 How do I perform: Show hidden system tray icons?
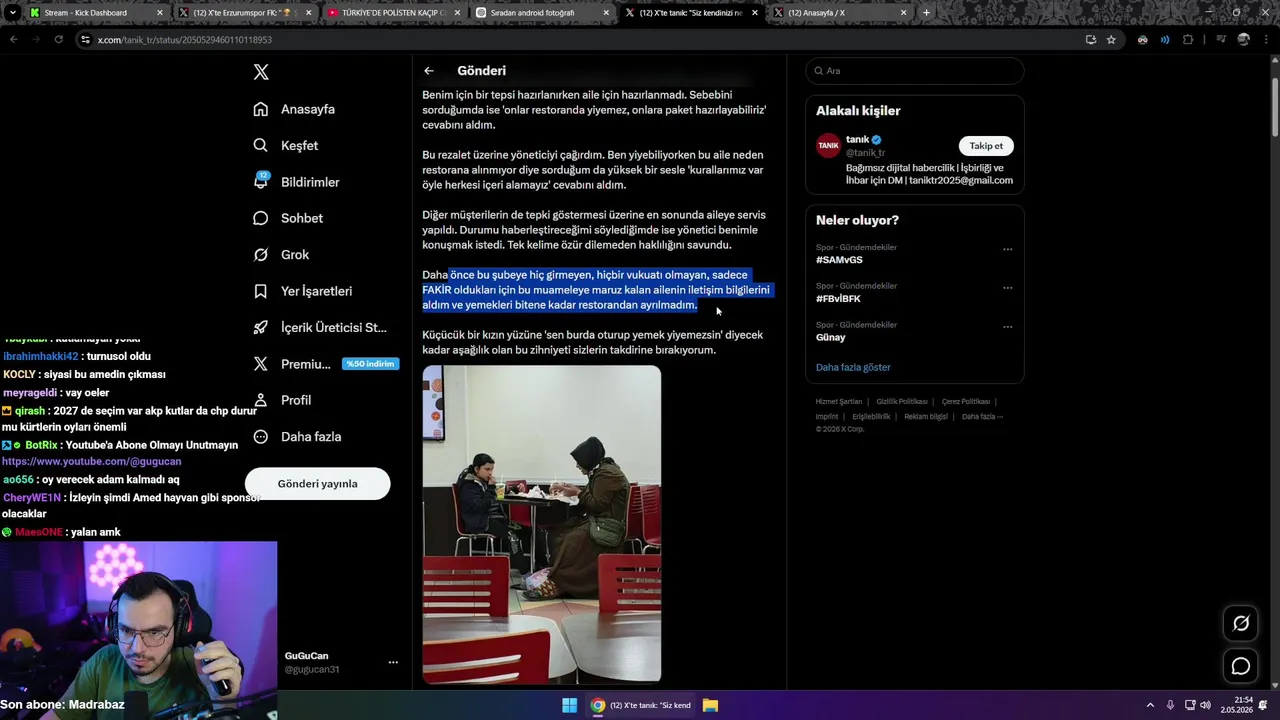pyautogui.click(x=1150, y=705)
